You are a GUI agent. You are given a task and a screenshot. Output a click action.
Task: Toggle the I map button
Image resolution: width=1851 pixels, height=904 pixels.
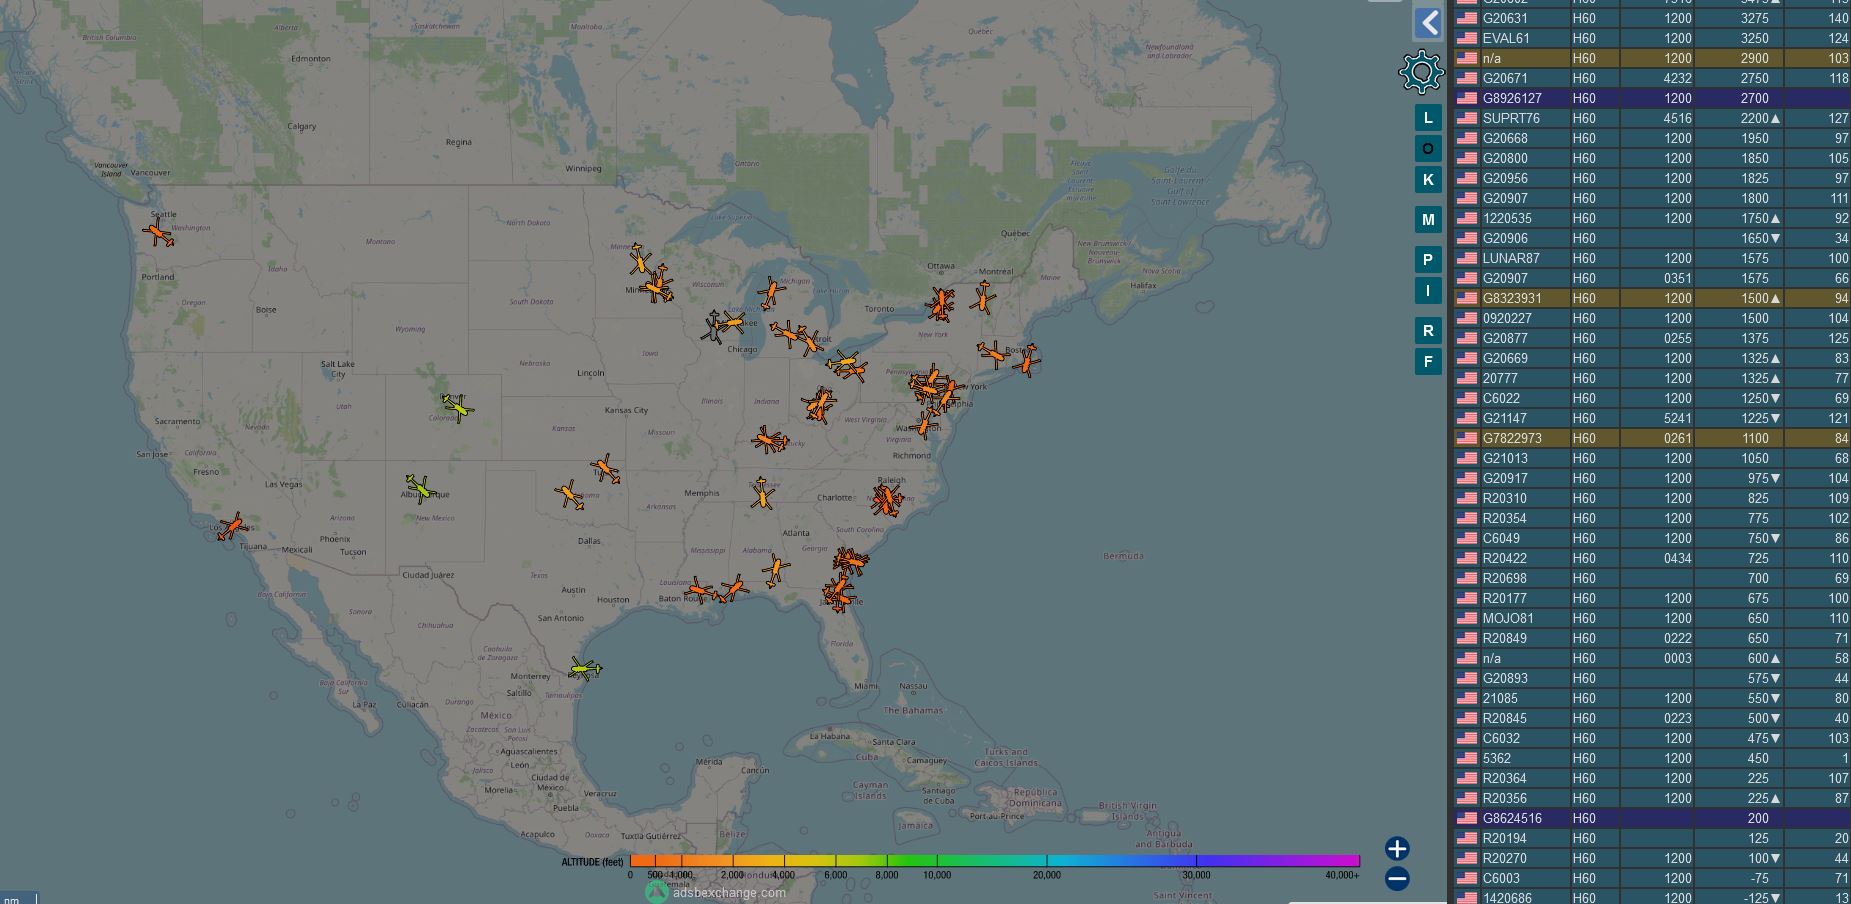click(x=1428, y=291)
